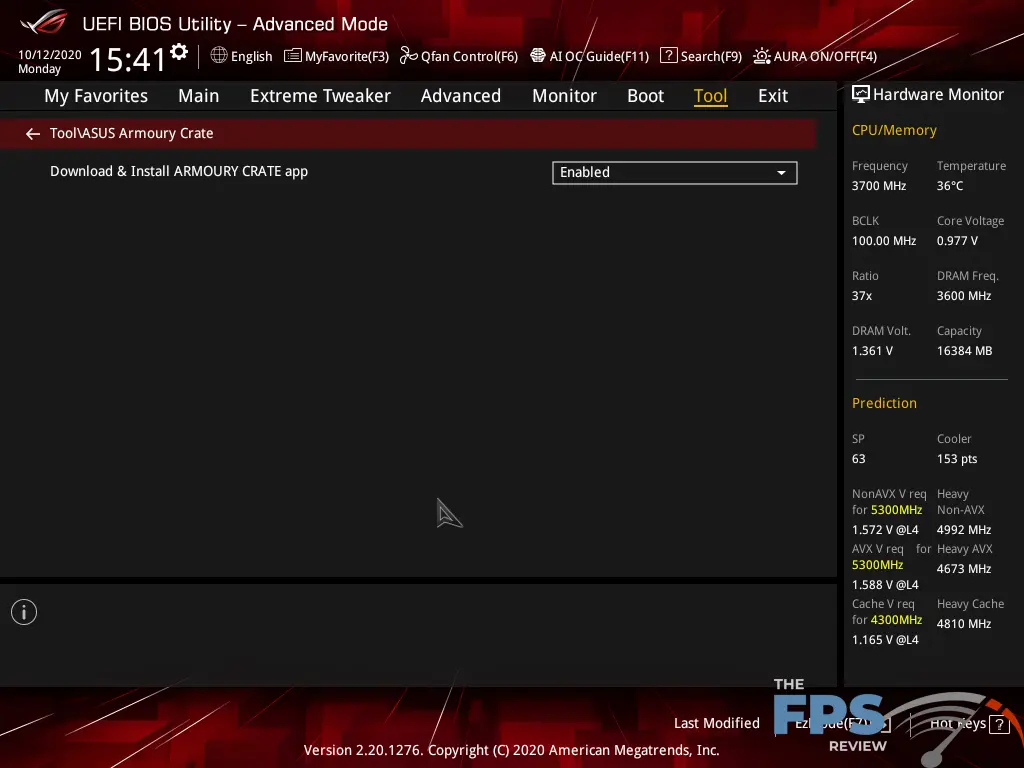Click 100.00 MHz BCLK value
This screenshot has height=768, width=1024.
(x=884, y=240)
